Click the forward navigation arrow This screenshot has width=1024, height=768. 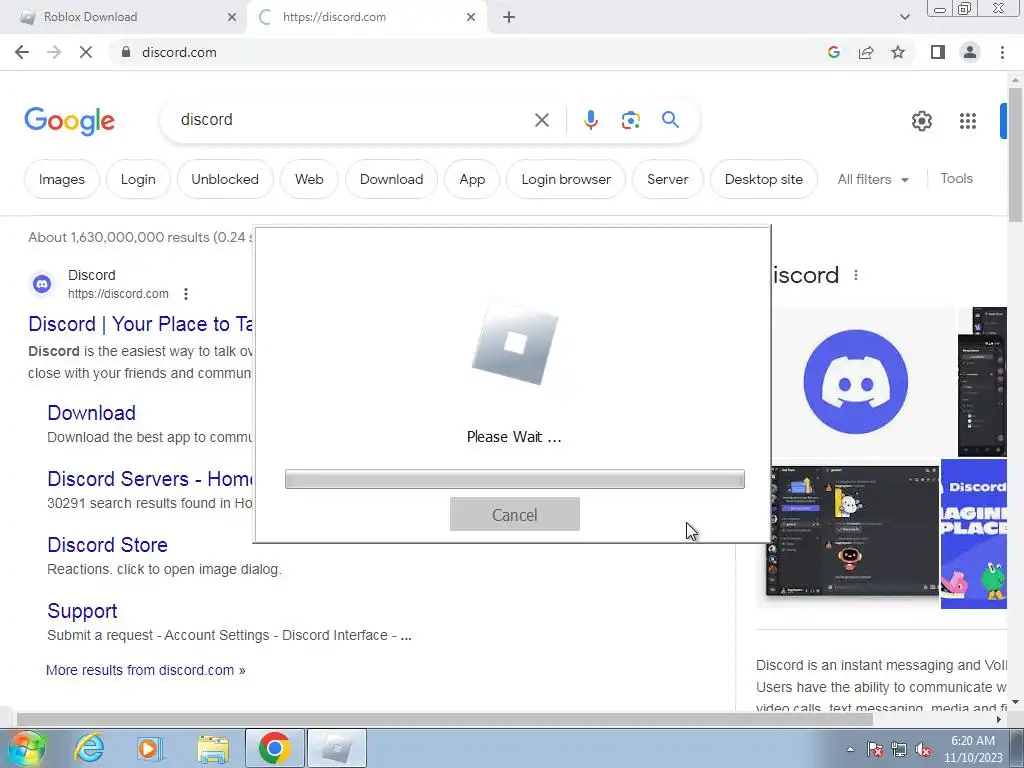(x=54, y=52)
